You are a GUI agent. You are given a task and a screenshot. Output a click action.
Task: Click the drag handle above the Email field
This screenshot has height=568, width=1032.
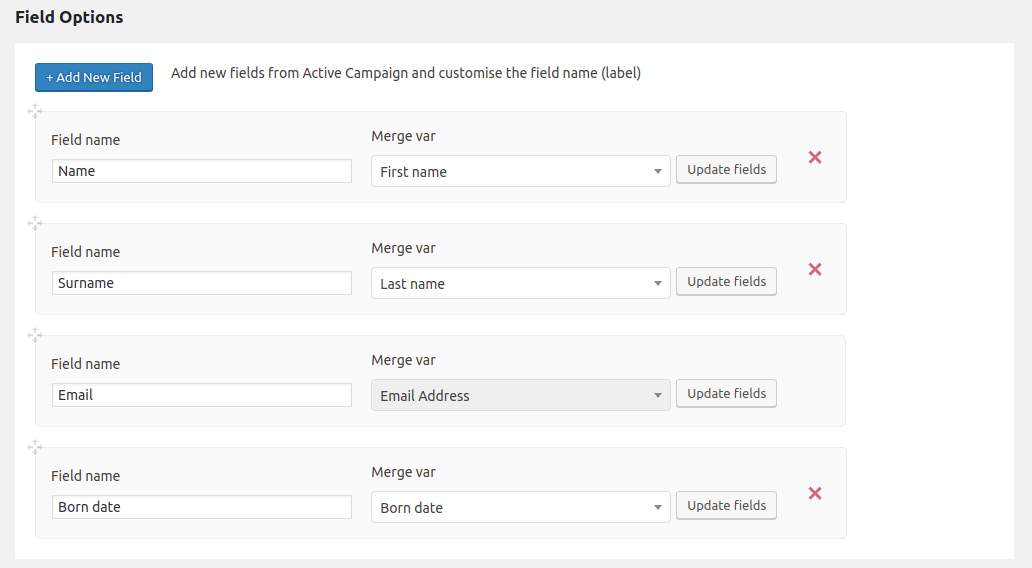coord(35,335)
